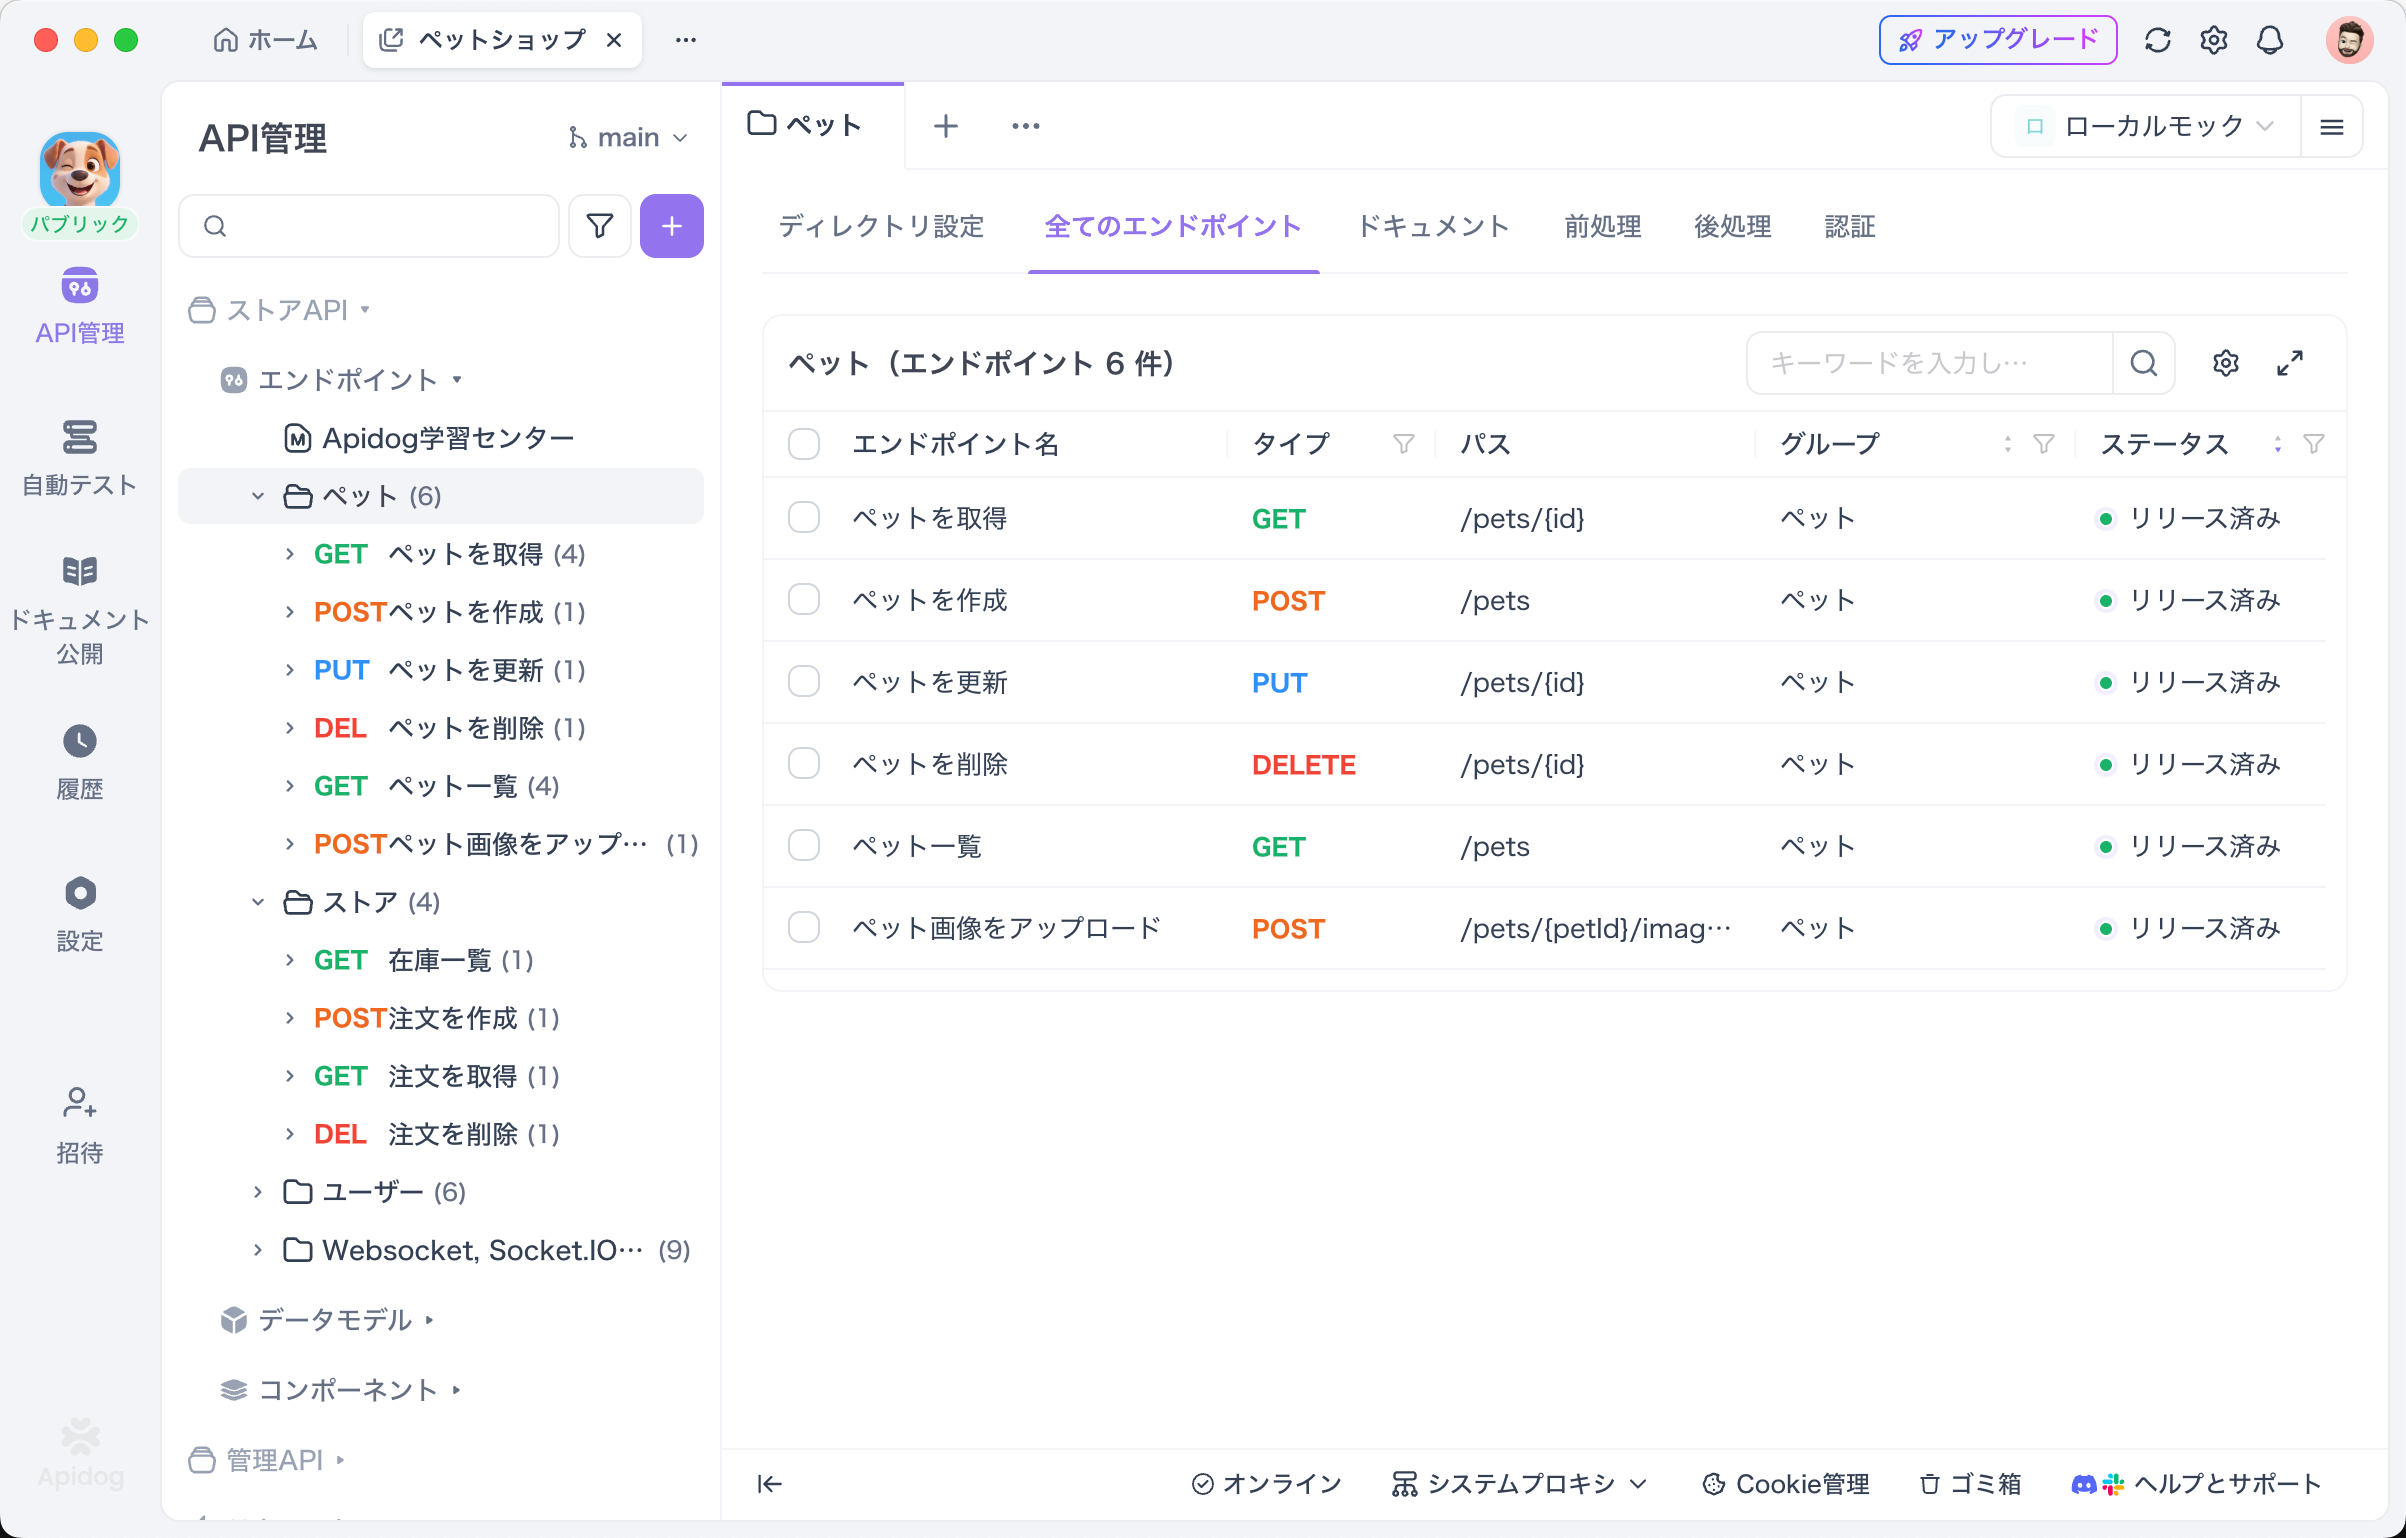Image resolution: width=2406 pixels, height=1538 pixels.
Task: Open ヘルプとサポート
Action: (2196, 1484)
